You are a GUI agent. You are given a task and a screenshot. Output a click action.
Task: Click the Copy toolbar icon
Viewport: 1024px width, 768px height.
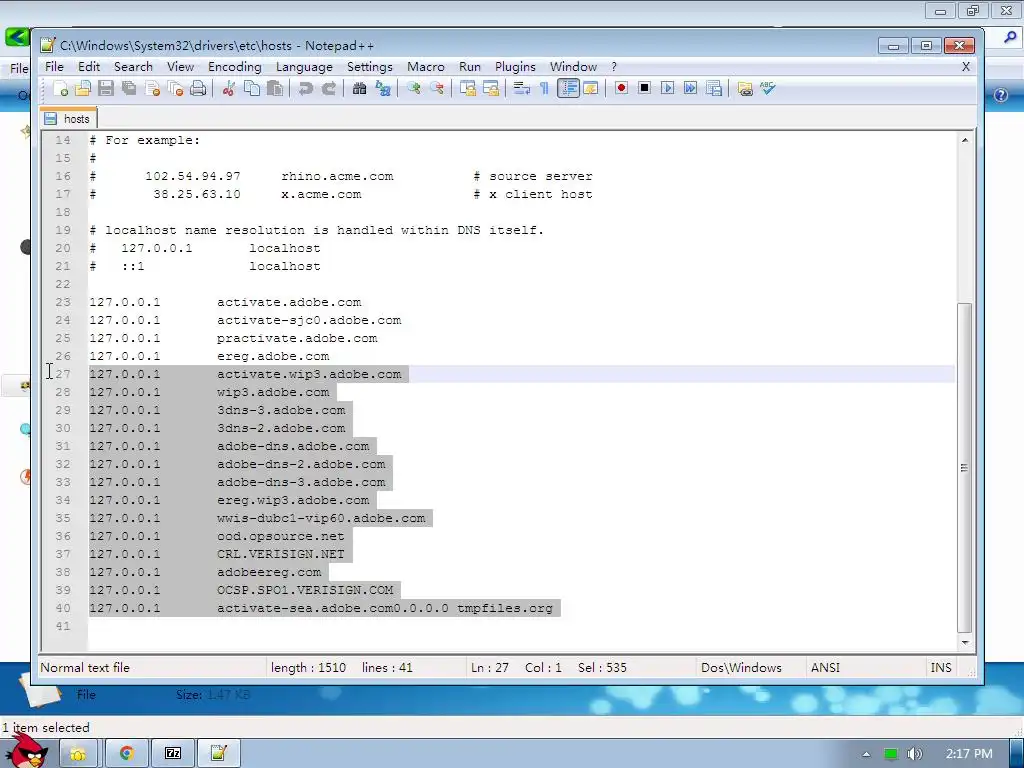(251, 88)
